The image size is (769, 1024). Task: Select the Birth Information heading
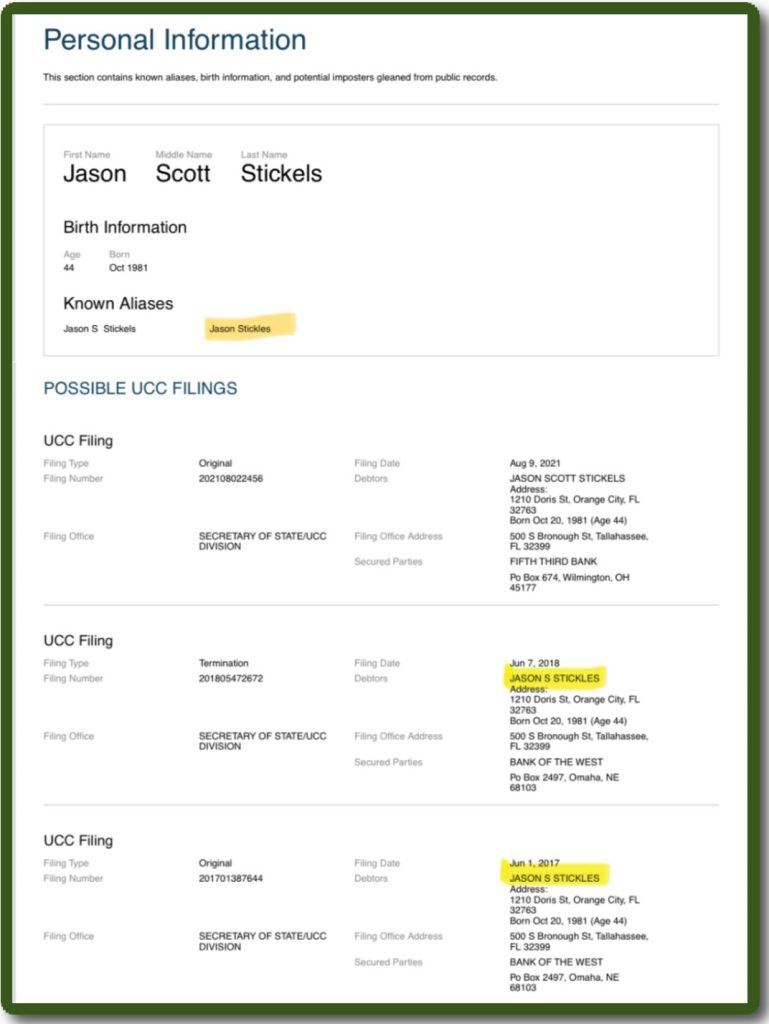click(125, 227)
